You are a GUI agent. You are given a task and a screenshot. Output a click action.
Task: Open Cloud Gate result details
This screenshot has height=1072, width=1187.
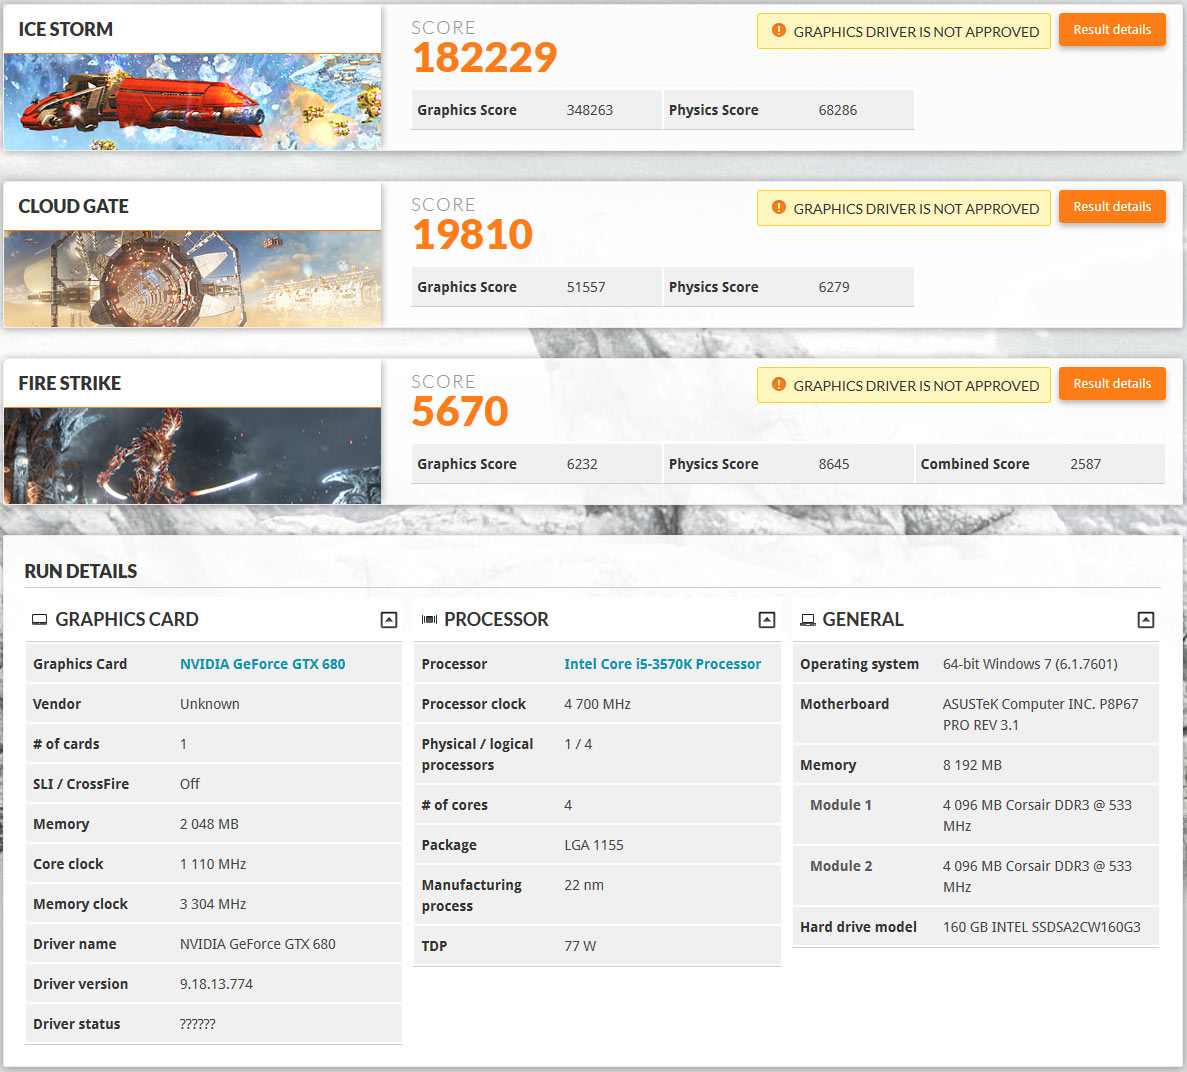click(x=1112, y=207)
